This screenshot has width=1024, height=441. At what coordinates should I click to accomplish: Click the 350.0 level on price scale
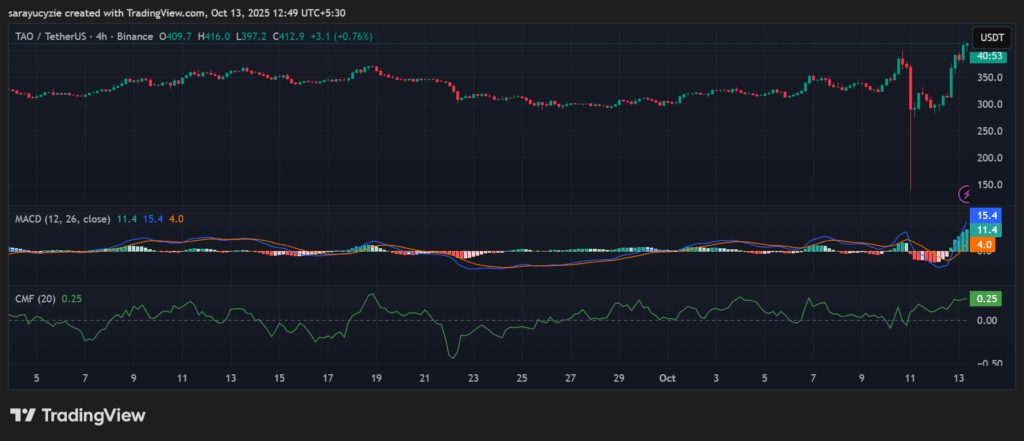tap(989, 78)
